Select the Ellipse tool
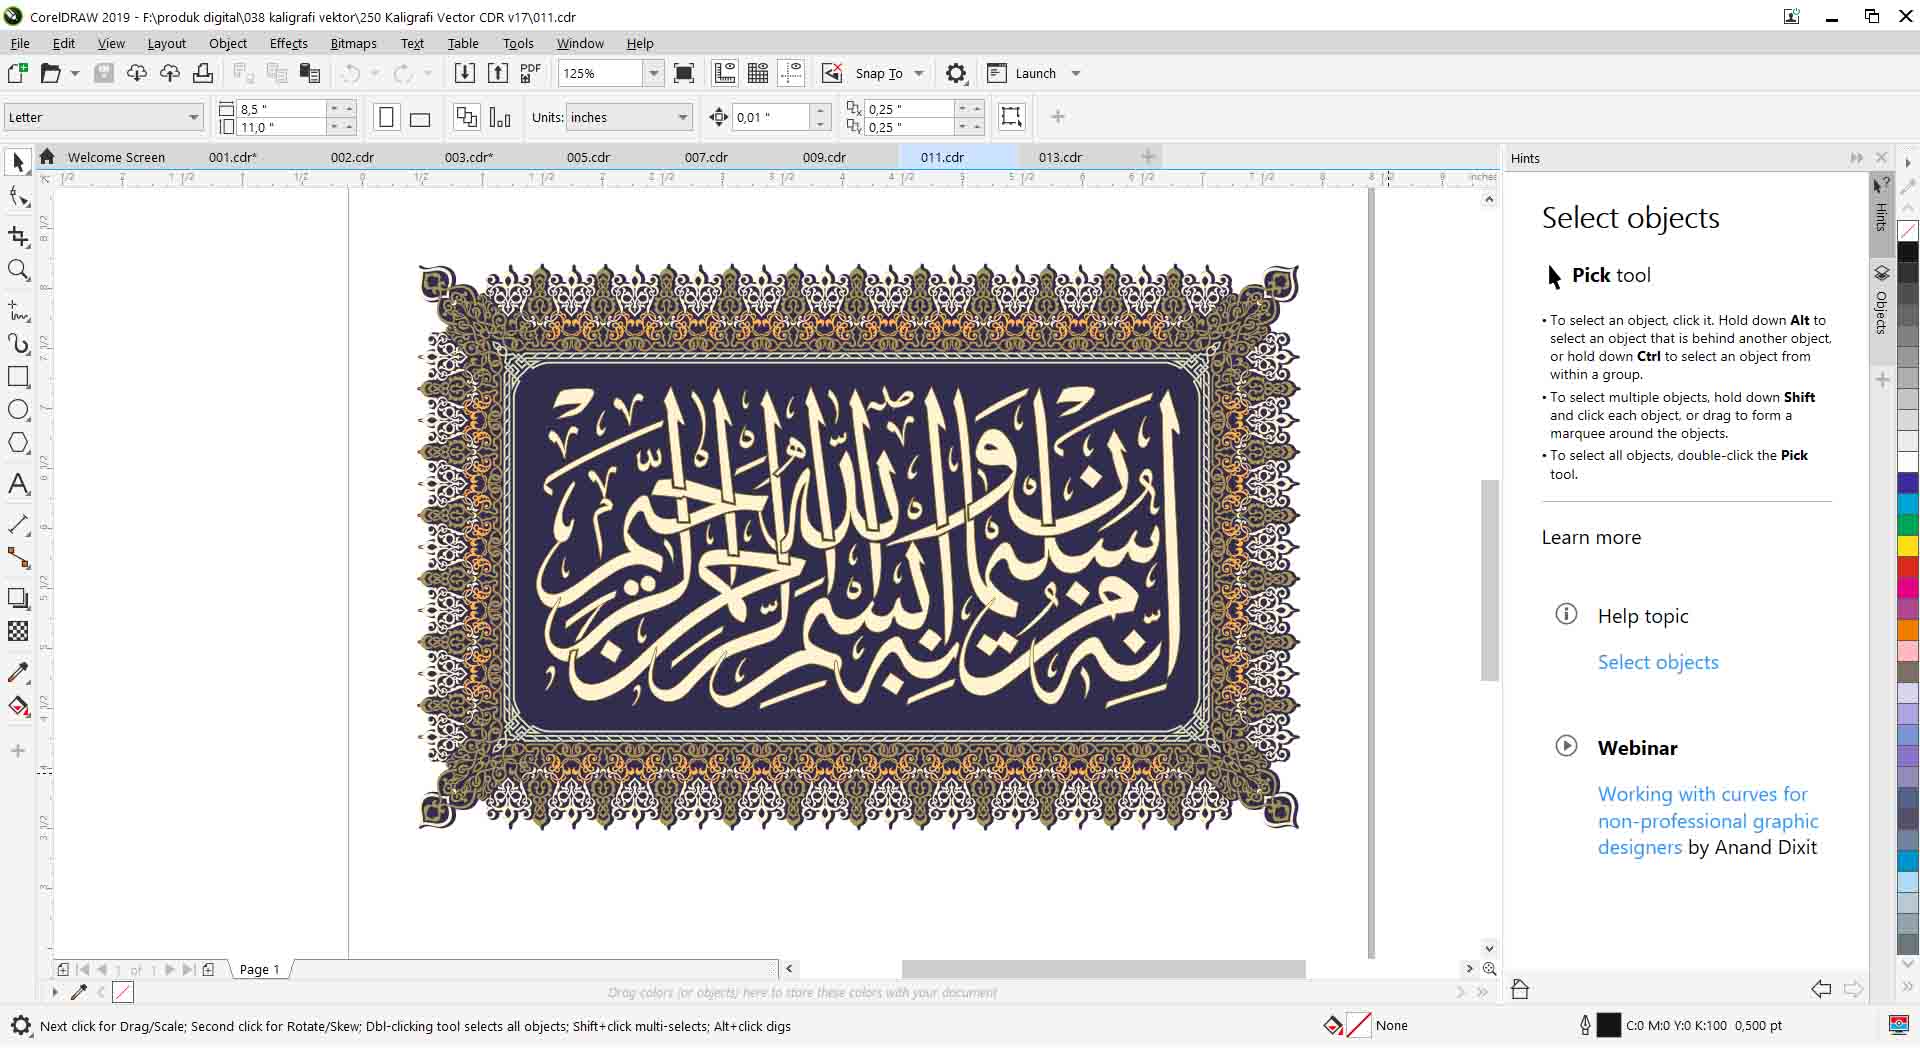Viewport: 1920px width, 1051px height. tap(18, 410)
